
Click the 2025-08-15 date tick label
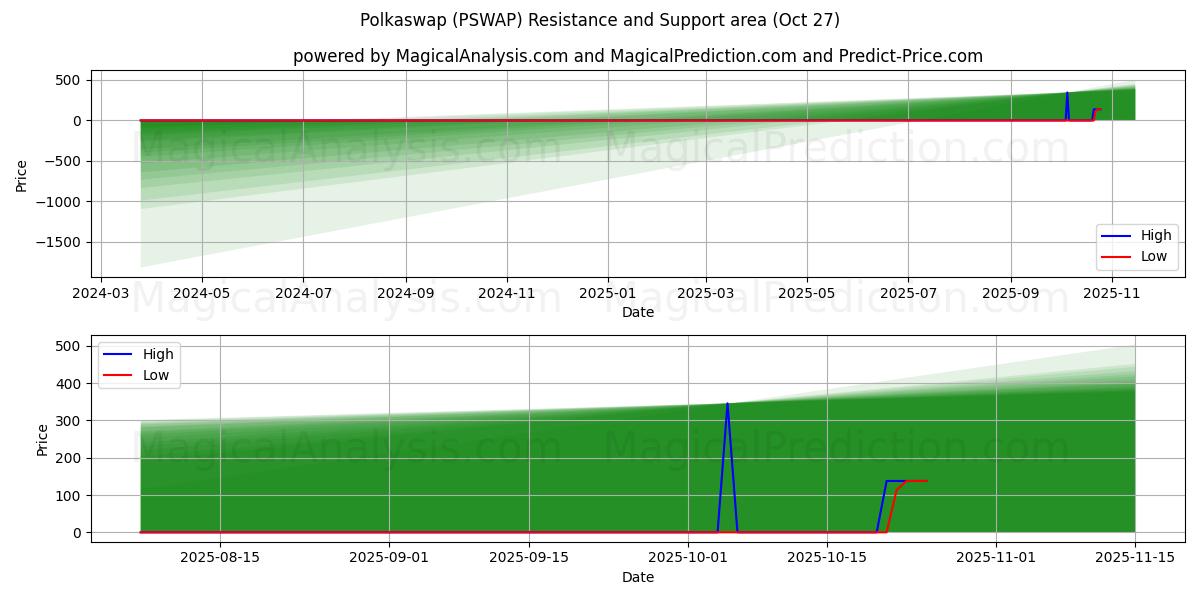(x=220, y=556)
